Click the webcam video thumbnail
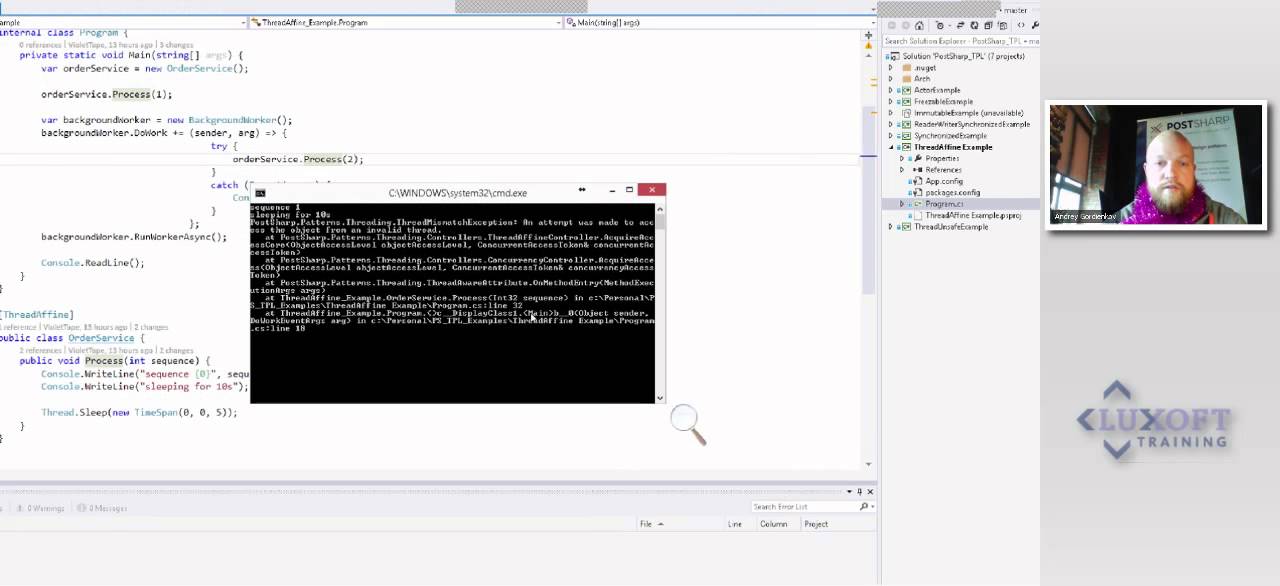This screenshot has width=1280, height=586. point(1157,165)
